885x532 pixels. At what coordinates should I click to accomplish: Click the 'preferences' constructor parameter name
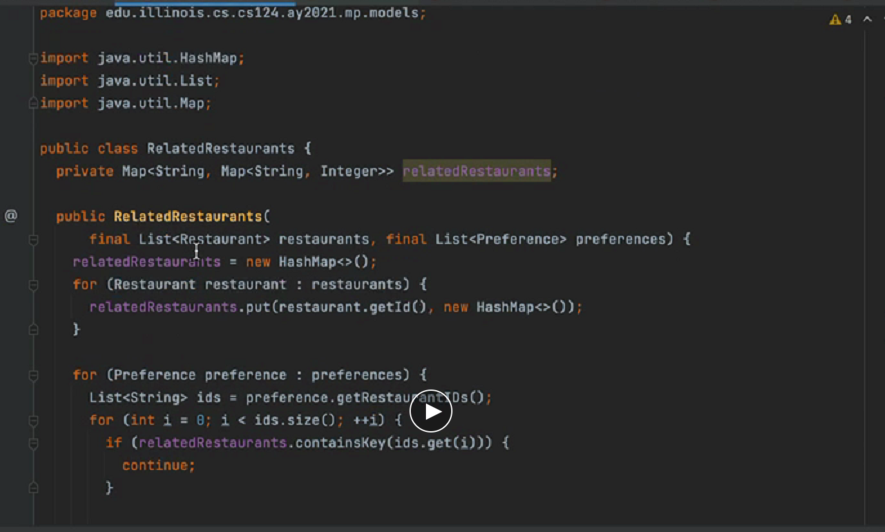click(x=621, y=239)
